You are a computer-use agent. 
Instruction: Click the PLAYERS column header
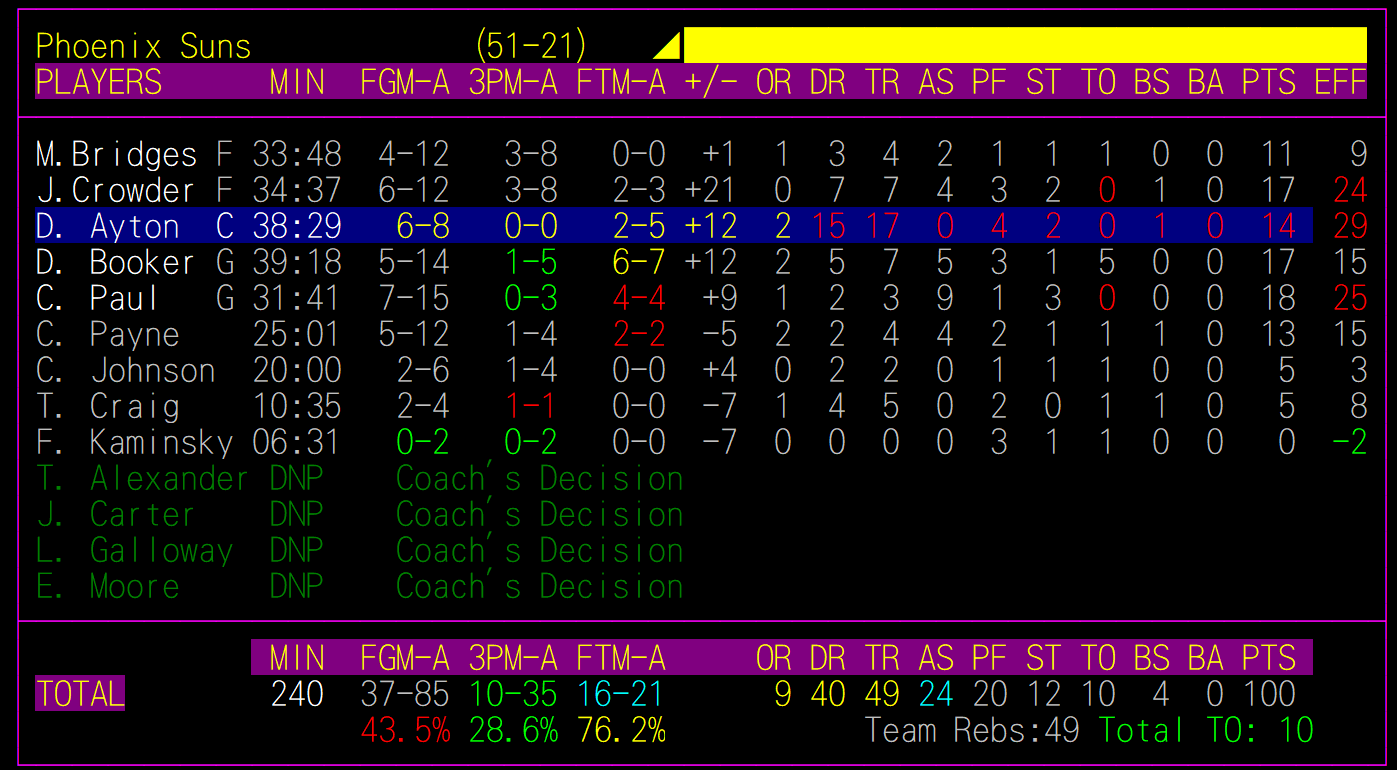98,82
